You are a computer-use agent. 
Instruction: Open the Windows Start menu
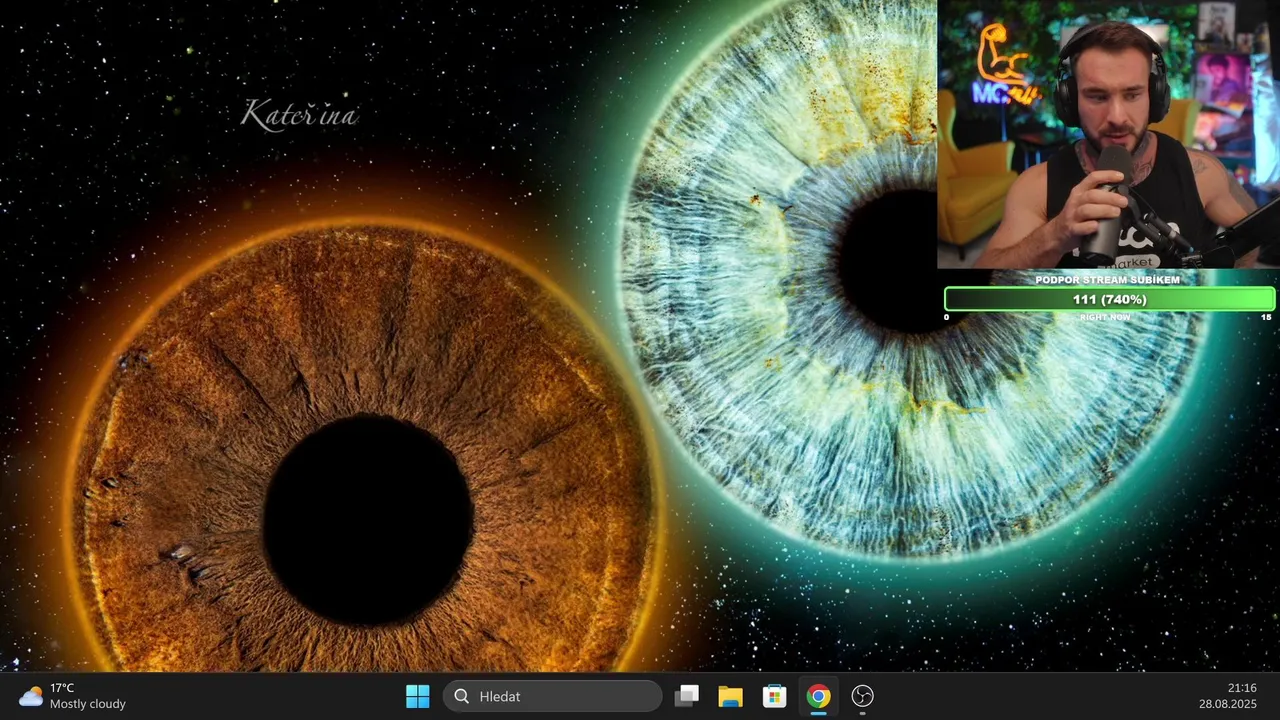tap(418, 696)
